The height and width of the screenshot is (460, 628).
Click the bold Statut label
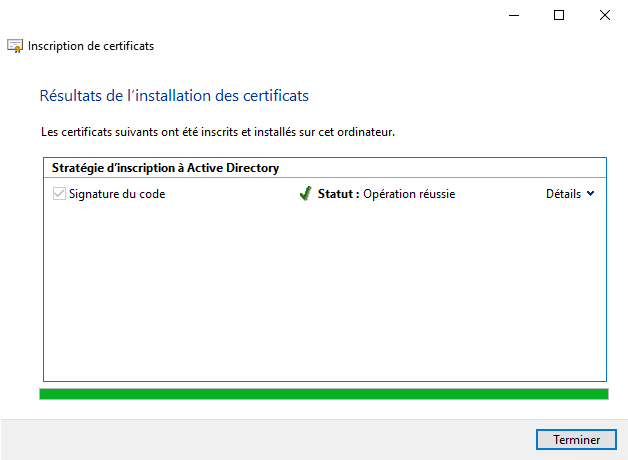tap(338, 194)
